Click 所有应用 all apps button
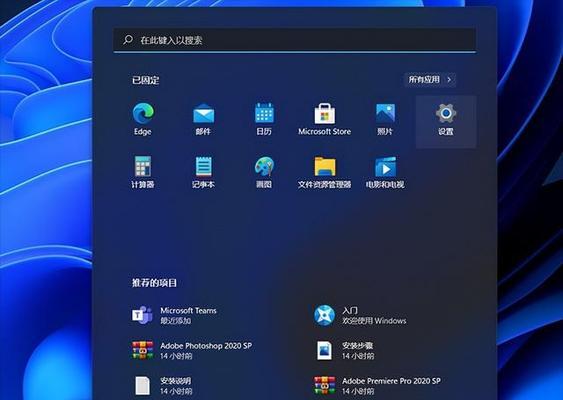 point(430,79)
